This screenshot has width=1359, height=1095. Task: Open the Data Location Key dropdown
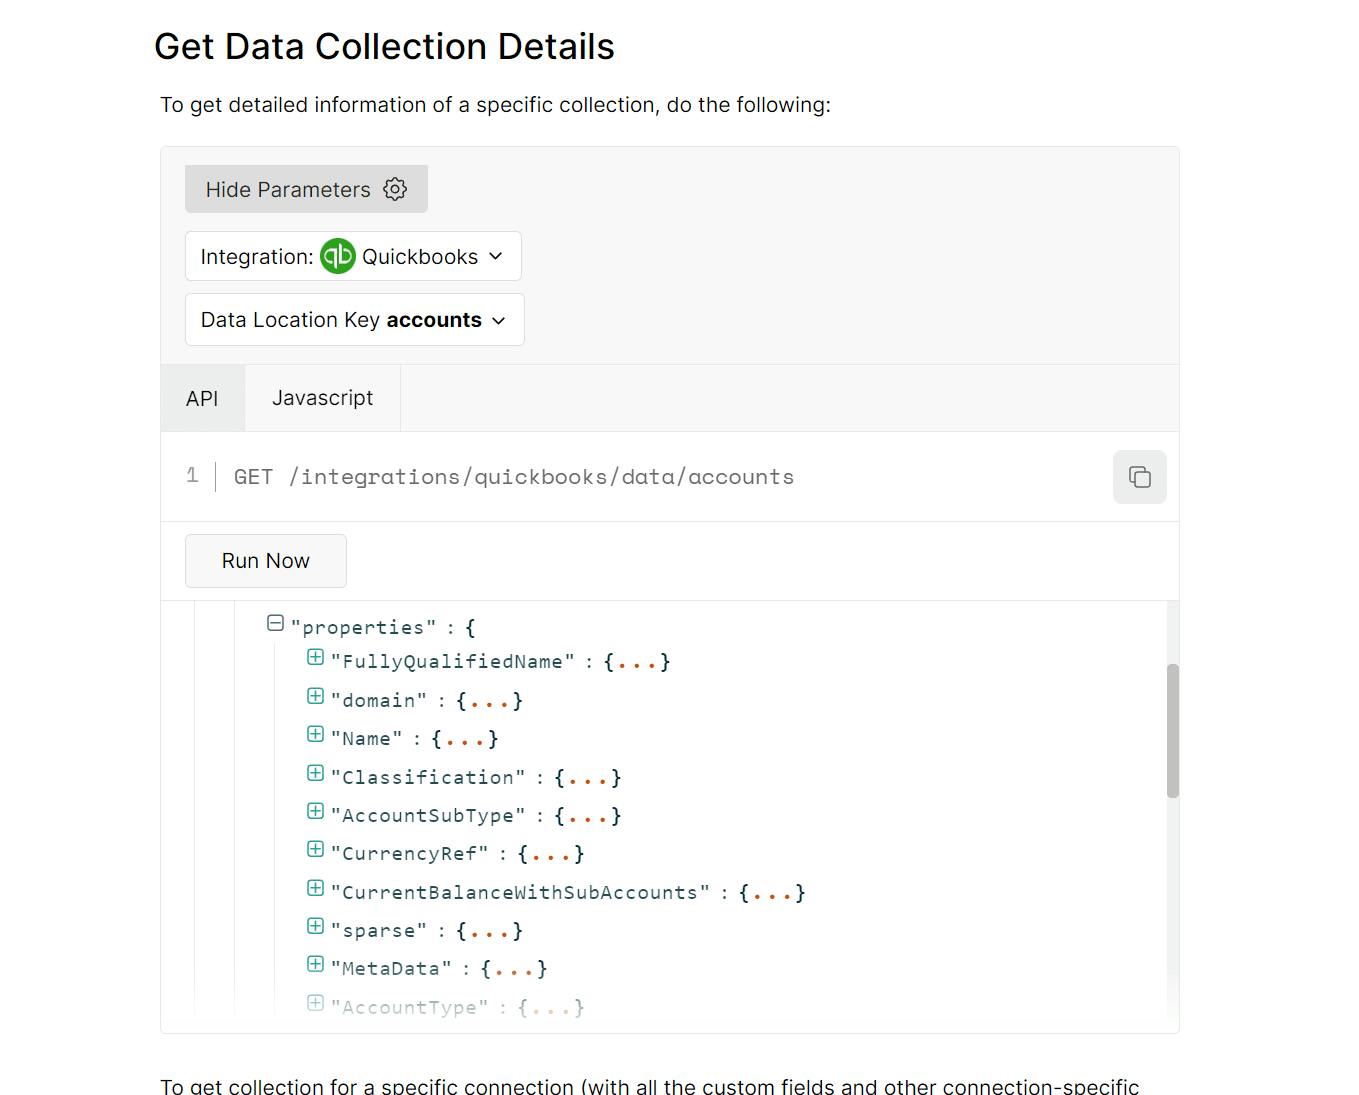pyautogui.click(x=354, y=320)
